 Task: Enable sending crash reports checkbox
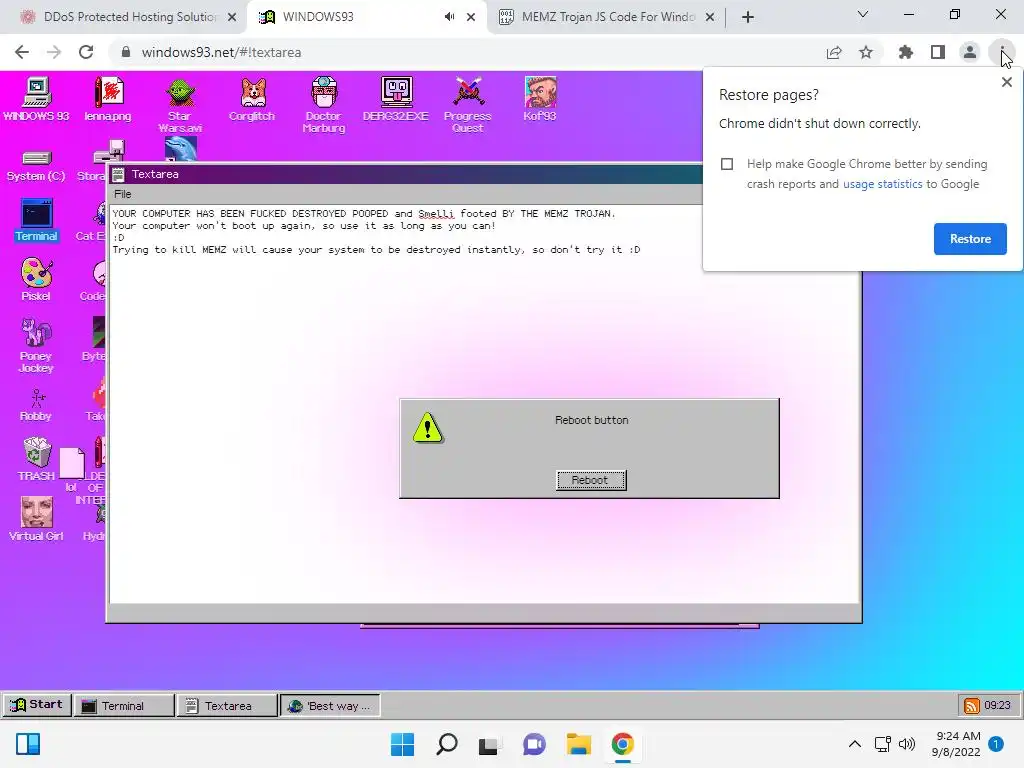[x=727, y=164]
